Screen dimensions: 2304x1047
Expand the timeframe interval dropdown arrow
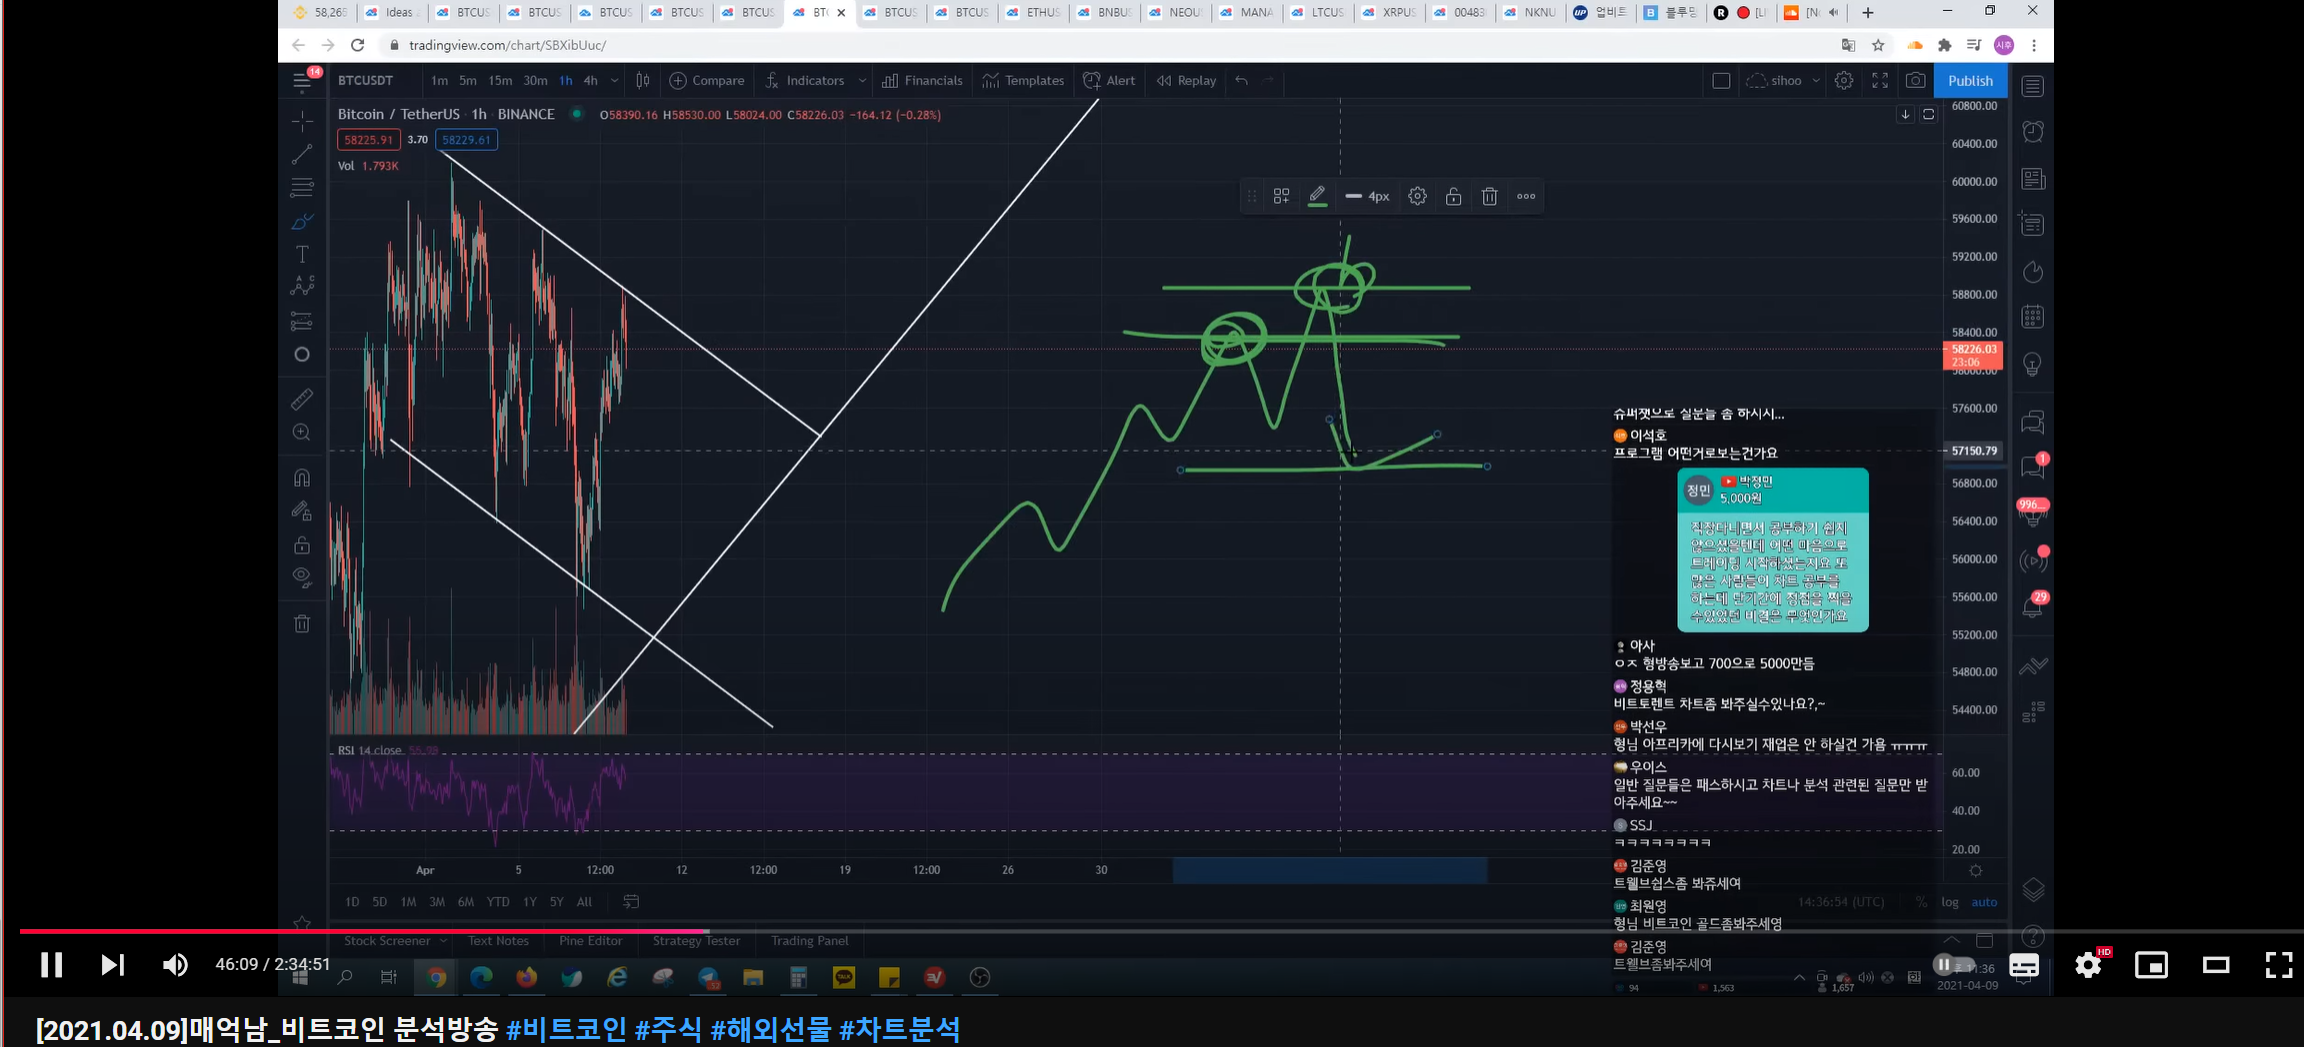[614, 81]
